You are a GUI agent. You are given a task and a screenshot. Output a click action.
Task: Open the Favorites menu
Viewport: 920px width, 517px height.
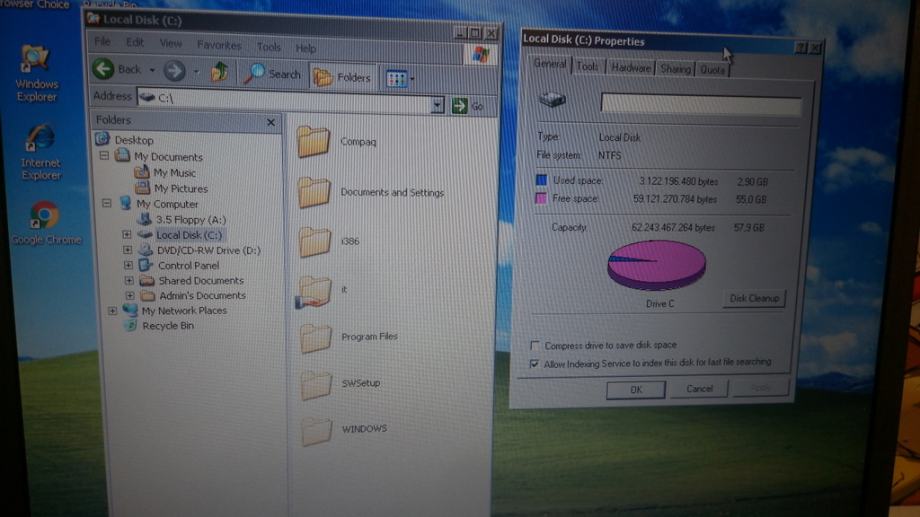(218, 45)
